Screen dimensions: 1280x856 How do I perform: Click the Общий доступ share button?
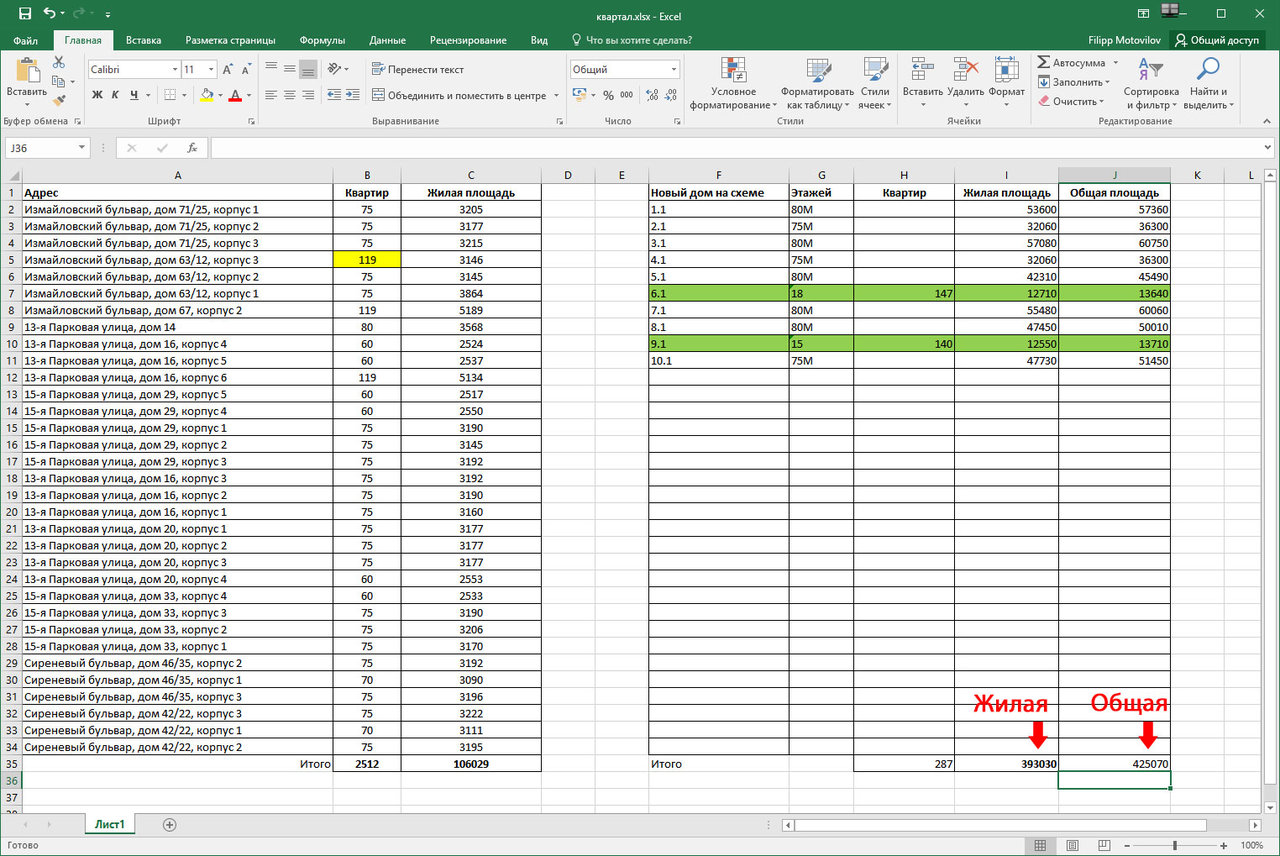click(x=1217, y=40)
